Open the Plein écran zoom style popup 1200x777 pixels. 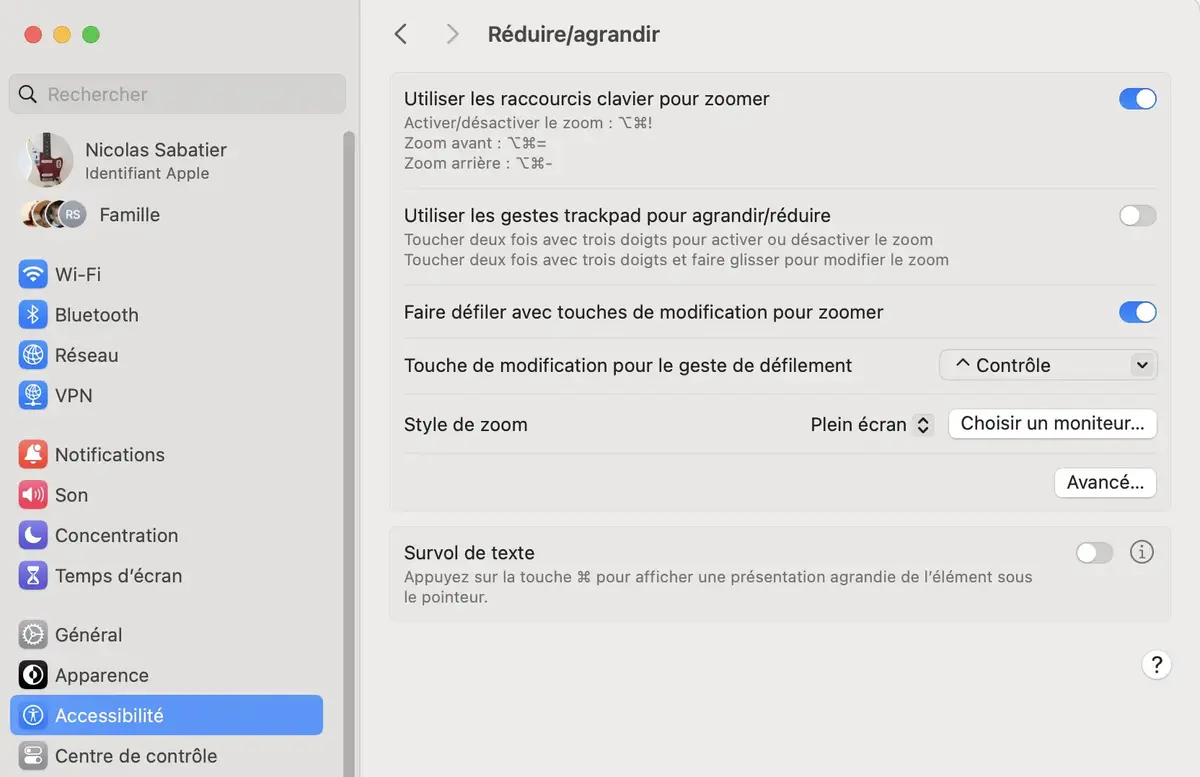[x=871, y=425]
